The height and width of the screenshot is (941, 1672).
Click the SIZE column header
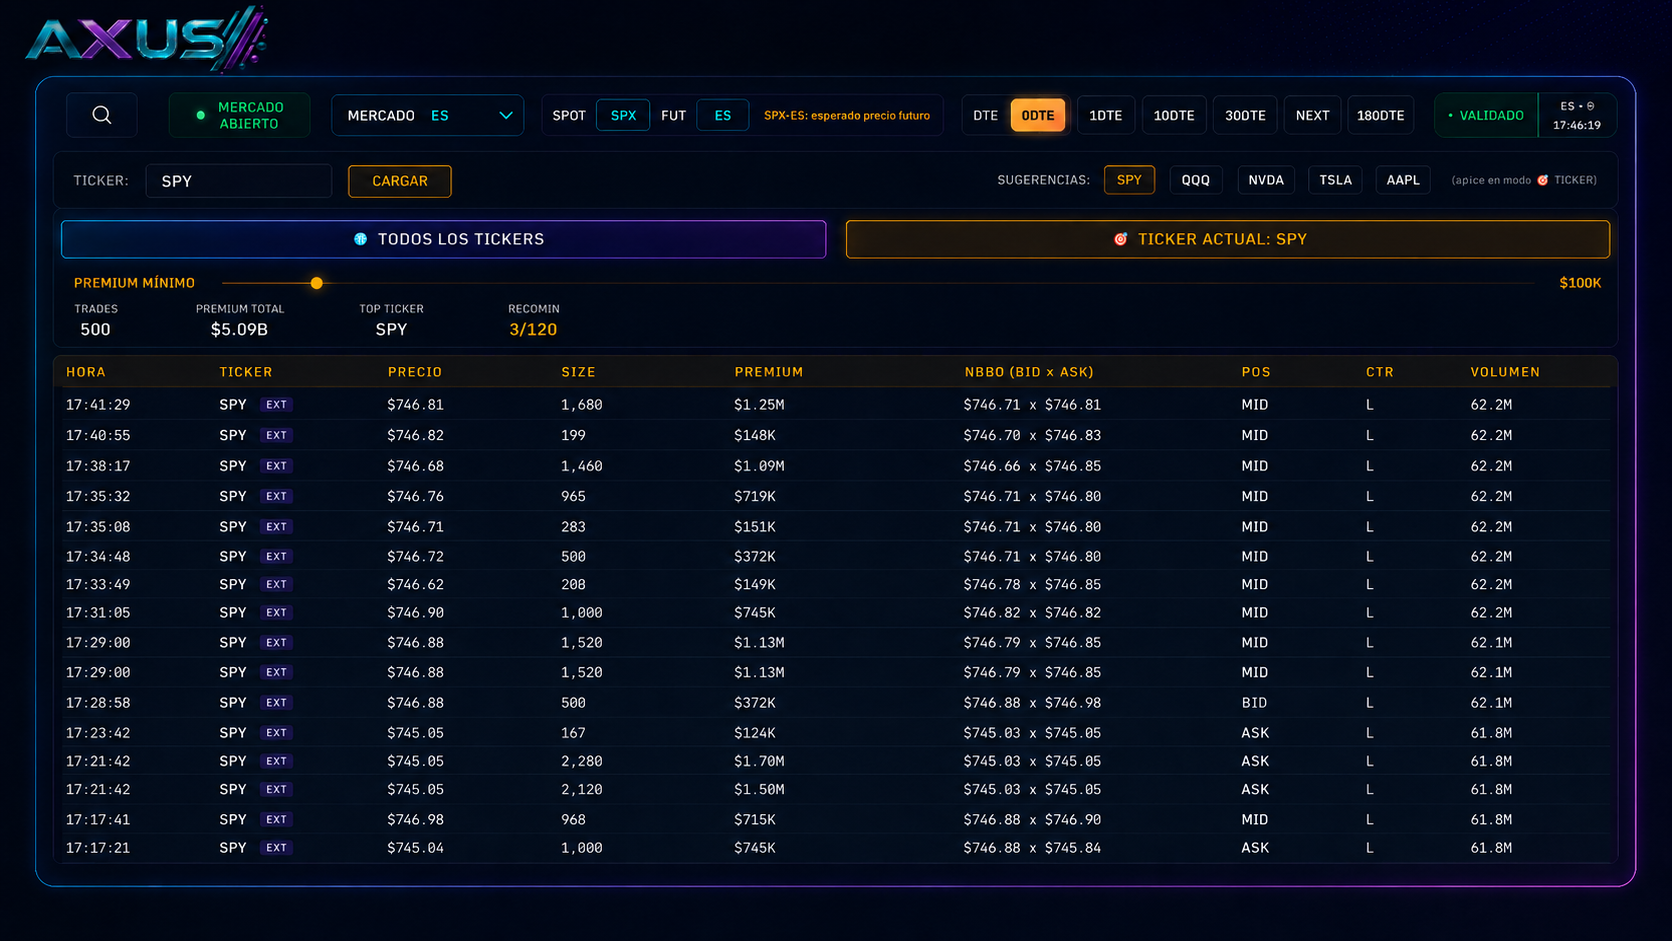[x=578, y=372]
